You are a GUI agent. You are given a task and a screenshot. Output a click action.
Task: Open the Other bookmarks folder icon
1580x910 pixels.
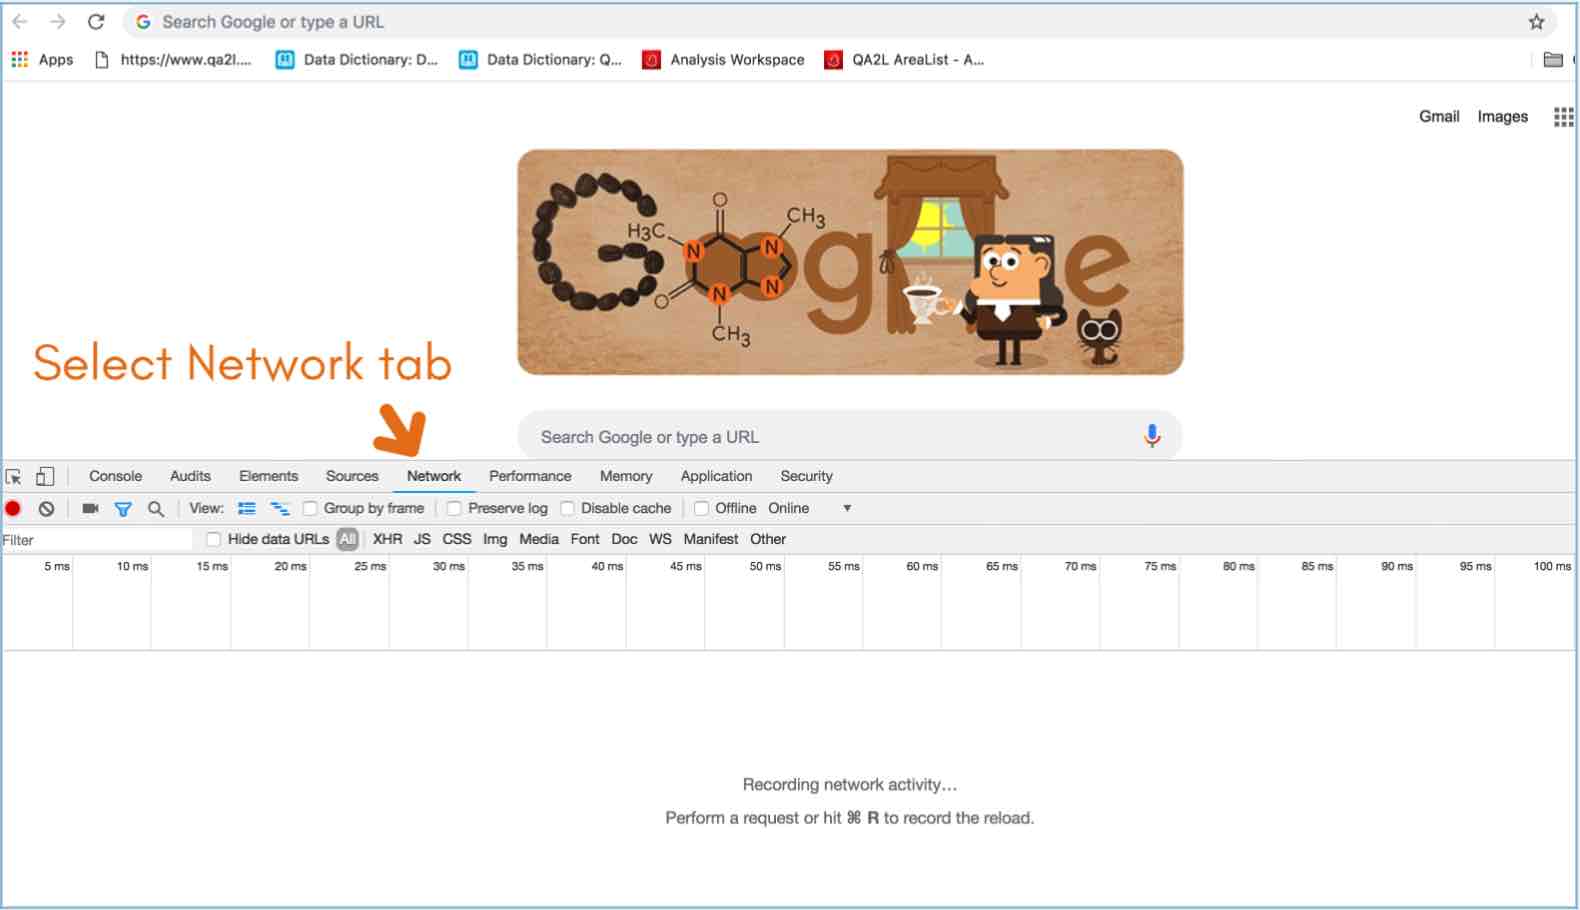point(1553,60)
